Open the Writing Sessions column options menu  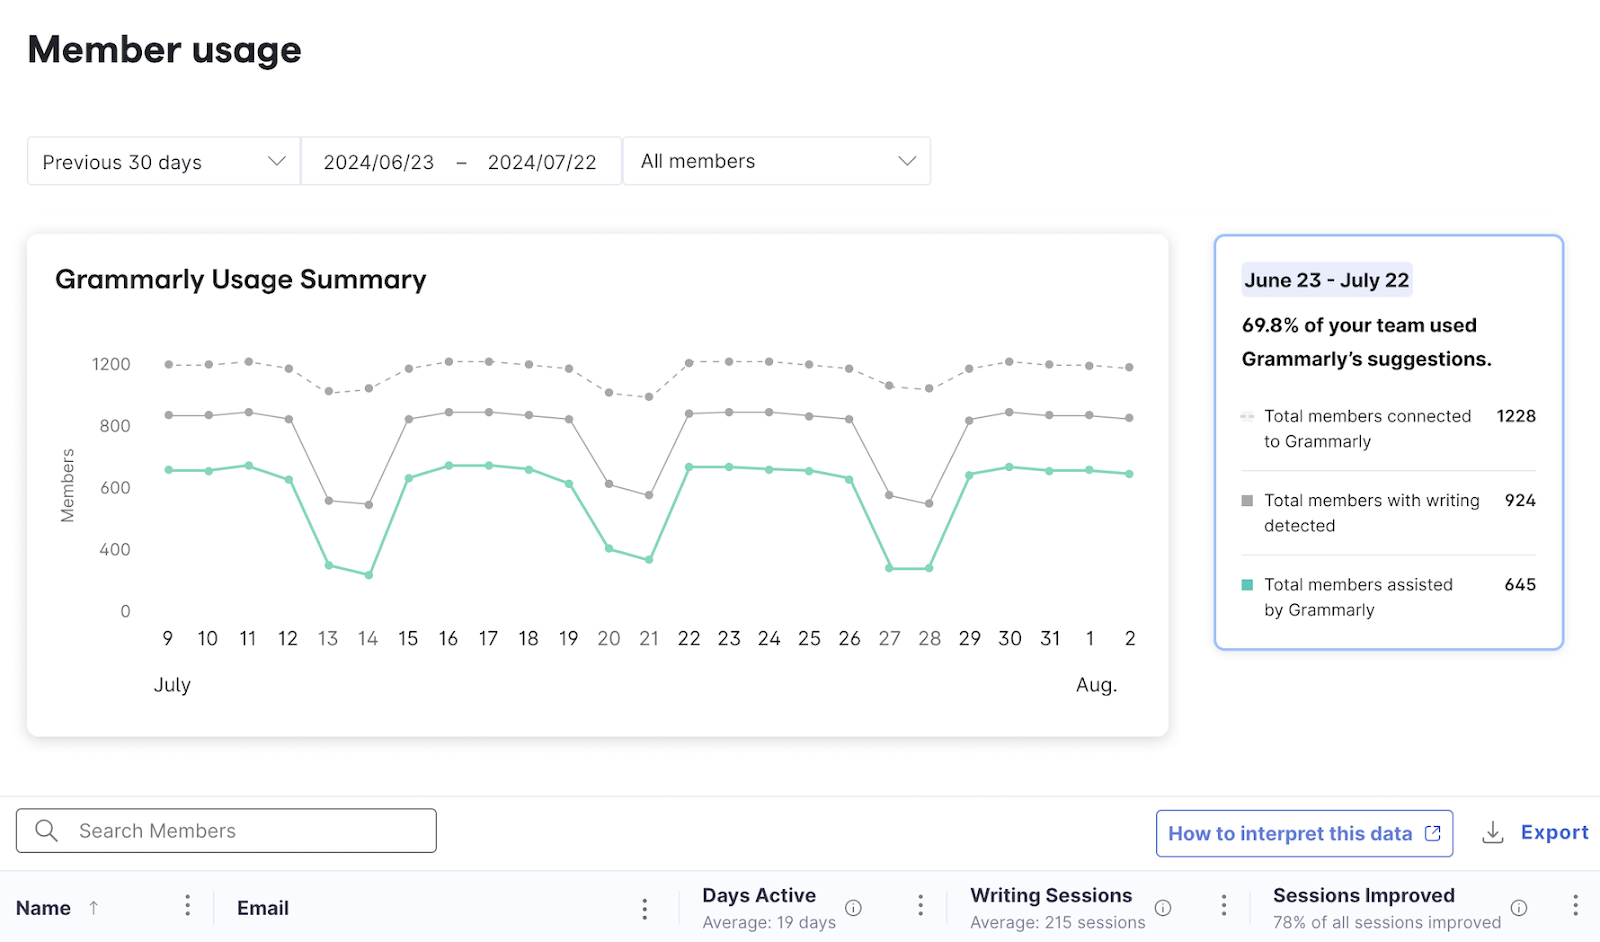[1224, 906]
